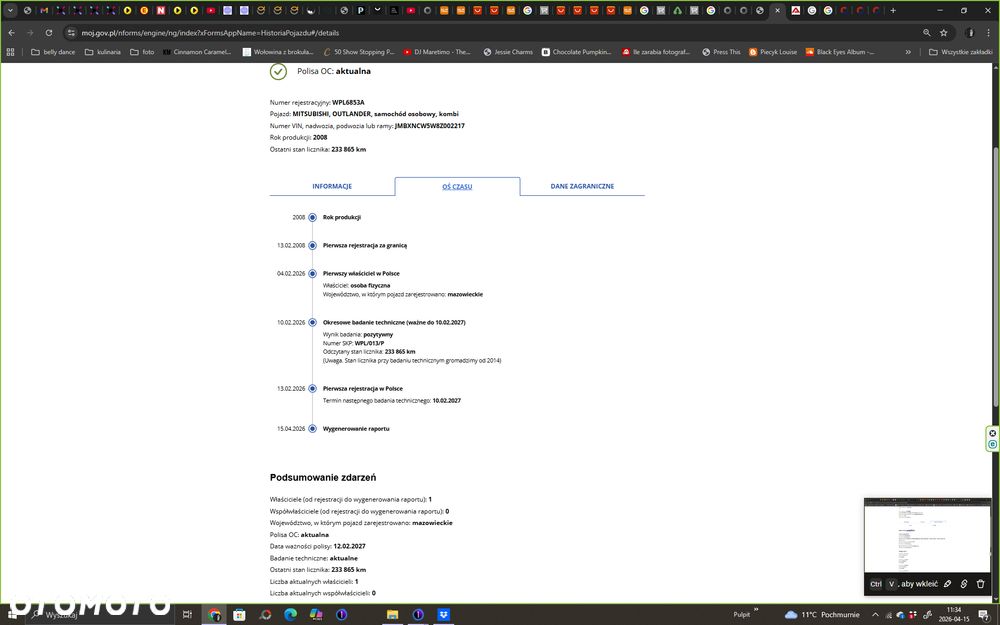Select the OŚ CZASU tab

pos(457,186)
